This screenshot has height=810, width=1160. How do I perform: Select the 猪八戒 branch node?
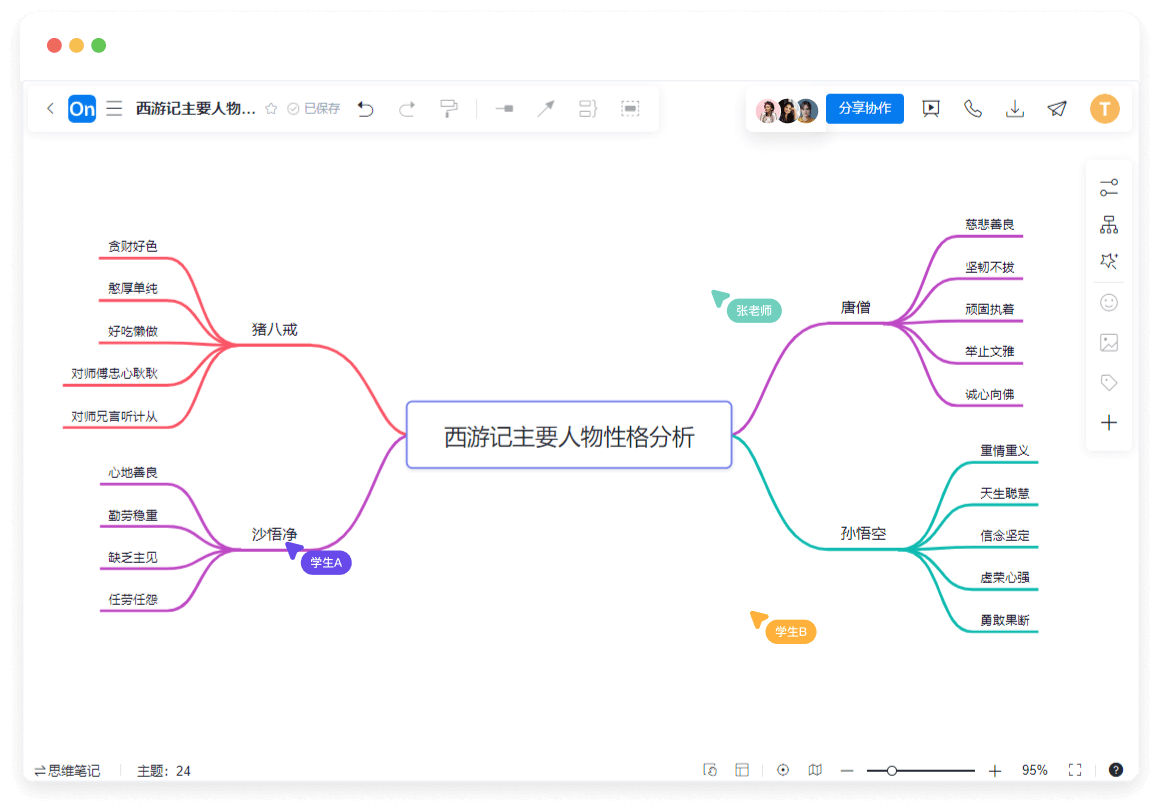[x=274, y=329]
